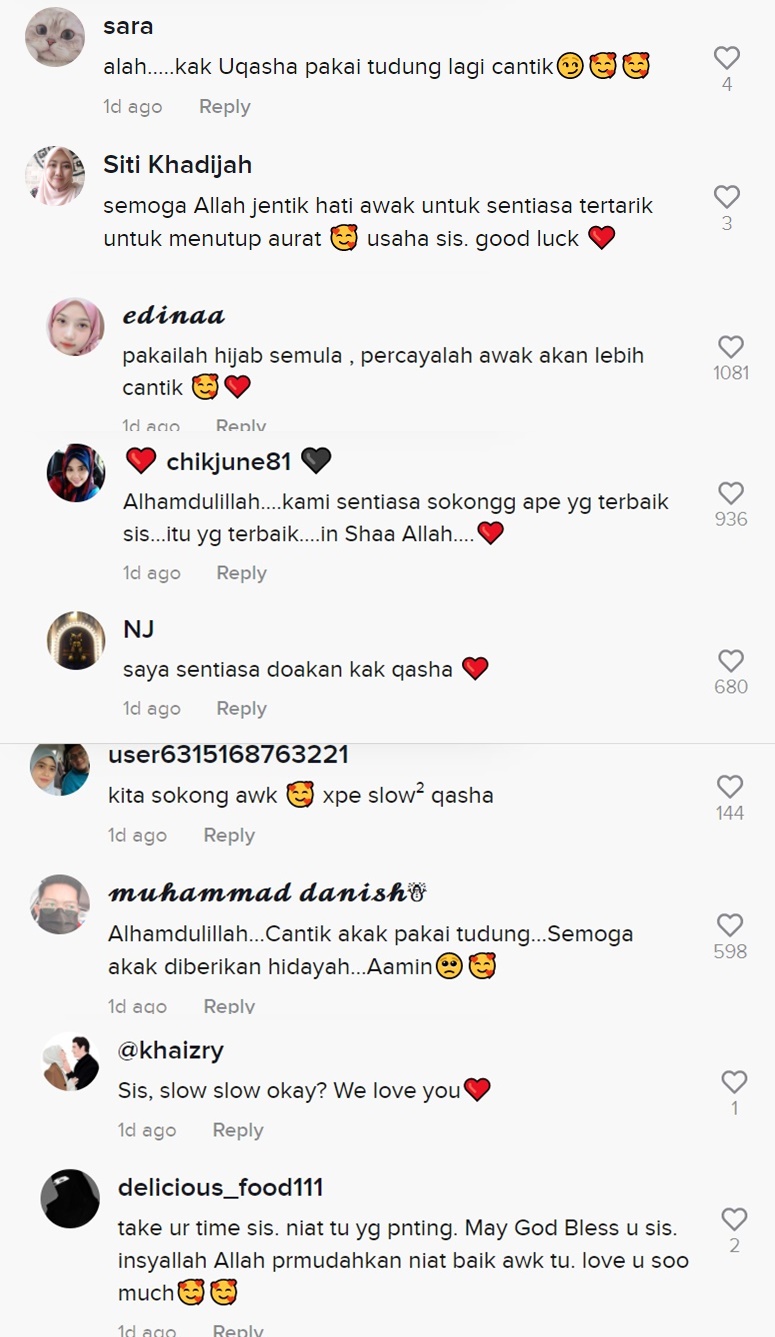Image resolution: width=775 pixels, height=1337 pixels.
Task: Like chikjune81's comment with 936 likes
Action: [x=731, y=493]
